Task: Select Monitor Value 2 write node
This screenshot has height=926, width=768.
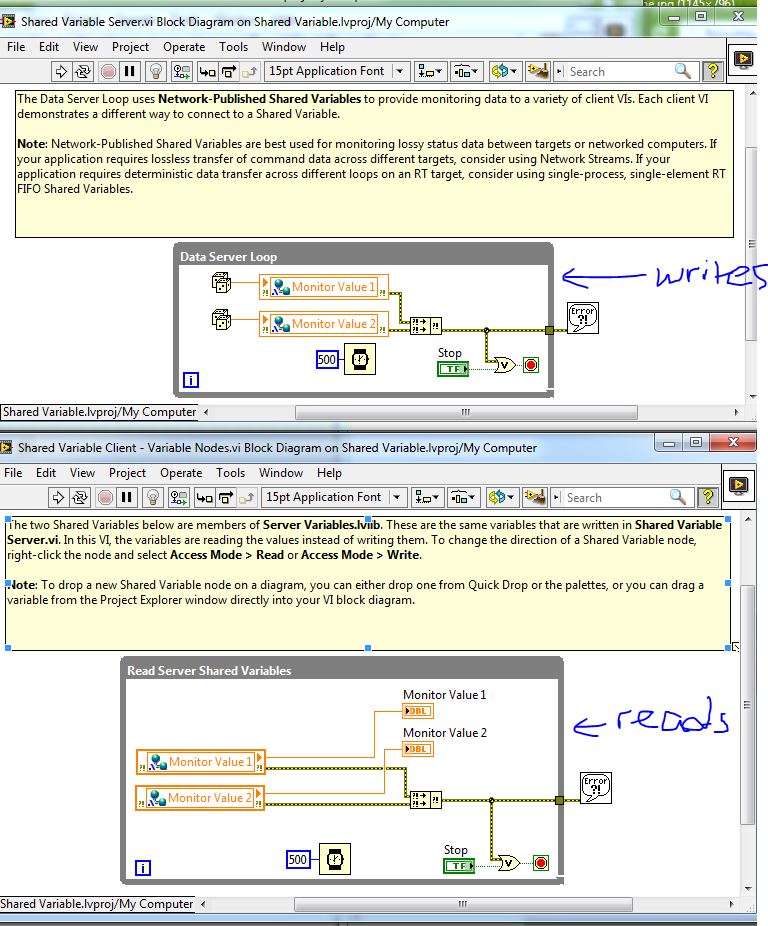Action: pos(324,324)
